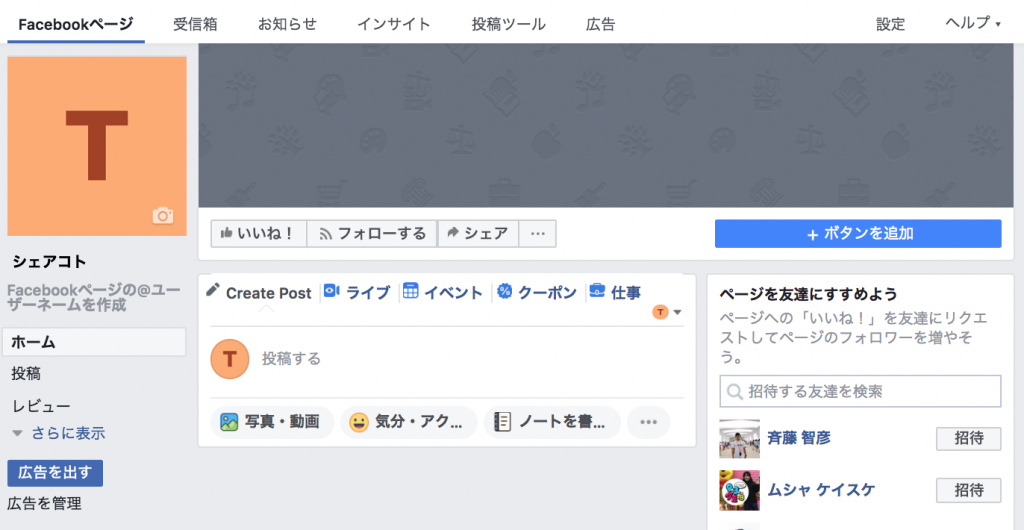Open the ヘルプ dropdown menu
1024x530 pixels.
tap(972, 23)
